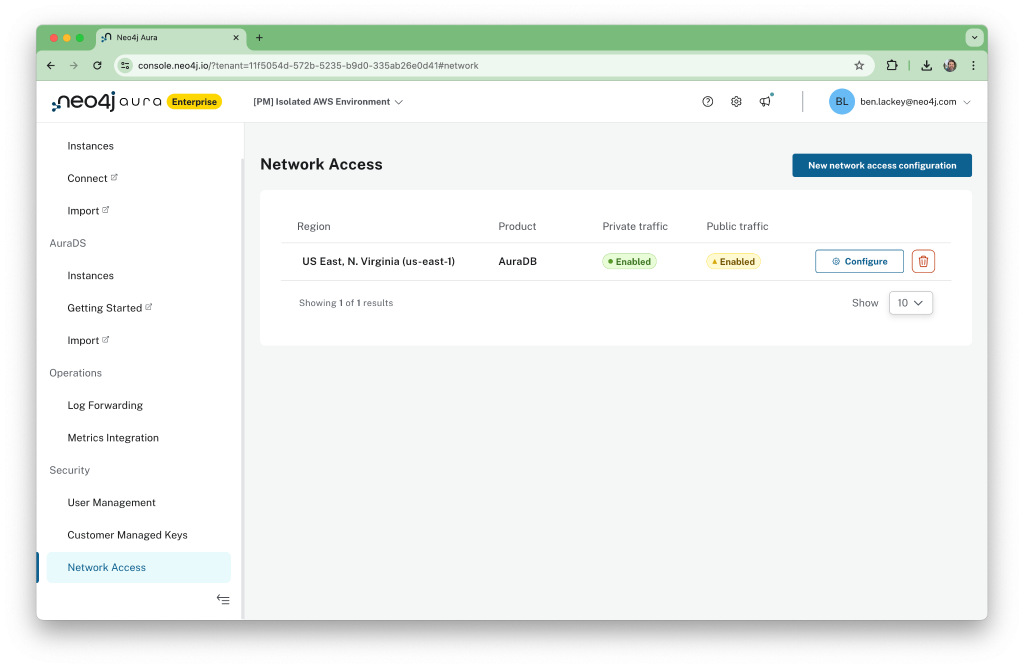Open the Aura help icon
This screenshot has width=1024, height=668.
(x=707, y=101)
